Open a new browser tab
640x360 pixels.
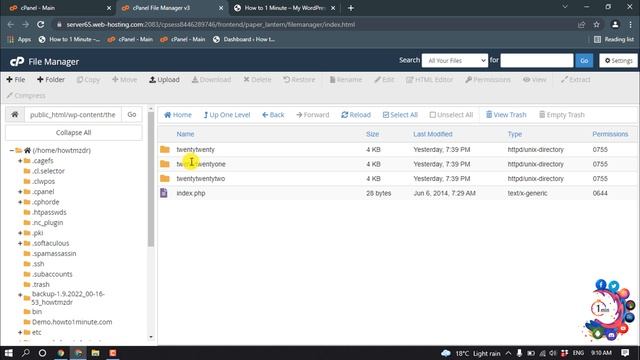coord(351,8)
